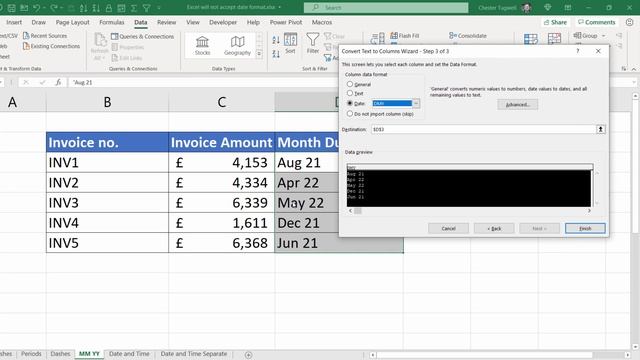
Task: Click the Finish button in the wizard
Action: pyautogui.click(x=585, y=229)
